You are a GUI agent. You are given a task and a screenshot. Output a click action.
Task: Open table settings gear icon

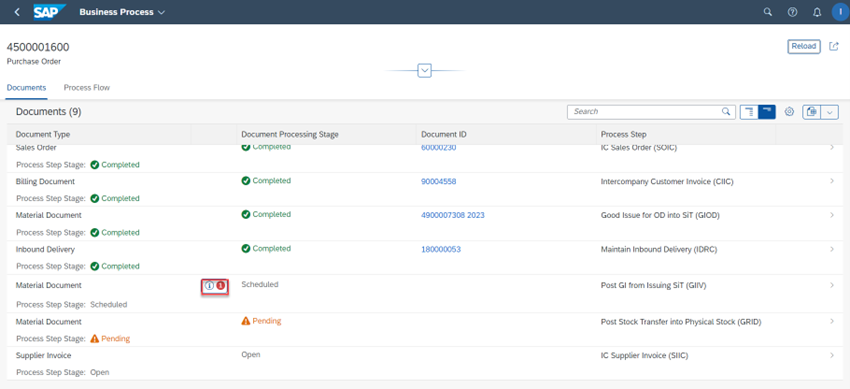coord(789,112)
